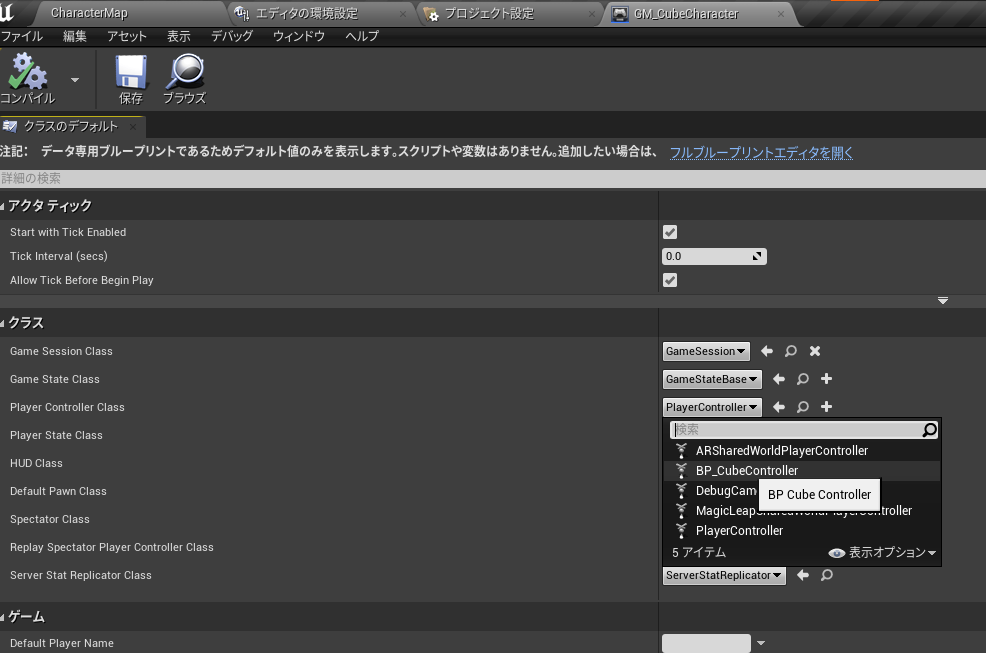Viewport: 986px width, 653px height.
Task: Open the GameStateBase class dropdown
Action: tap(712, 379)
